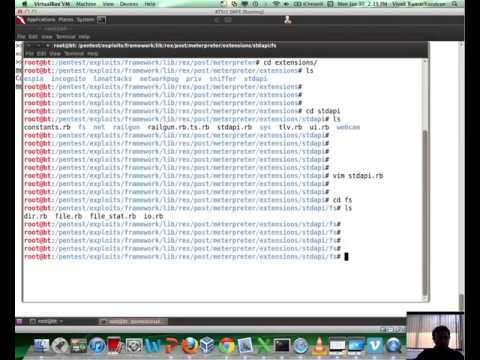Click 'io.rb' in the fs listing
Screen dimensions: 480x360
point(153,216)
